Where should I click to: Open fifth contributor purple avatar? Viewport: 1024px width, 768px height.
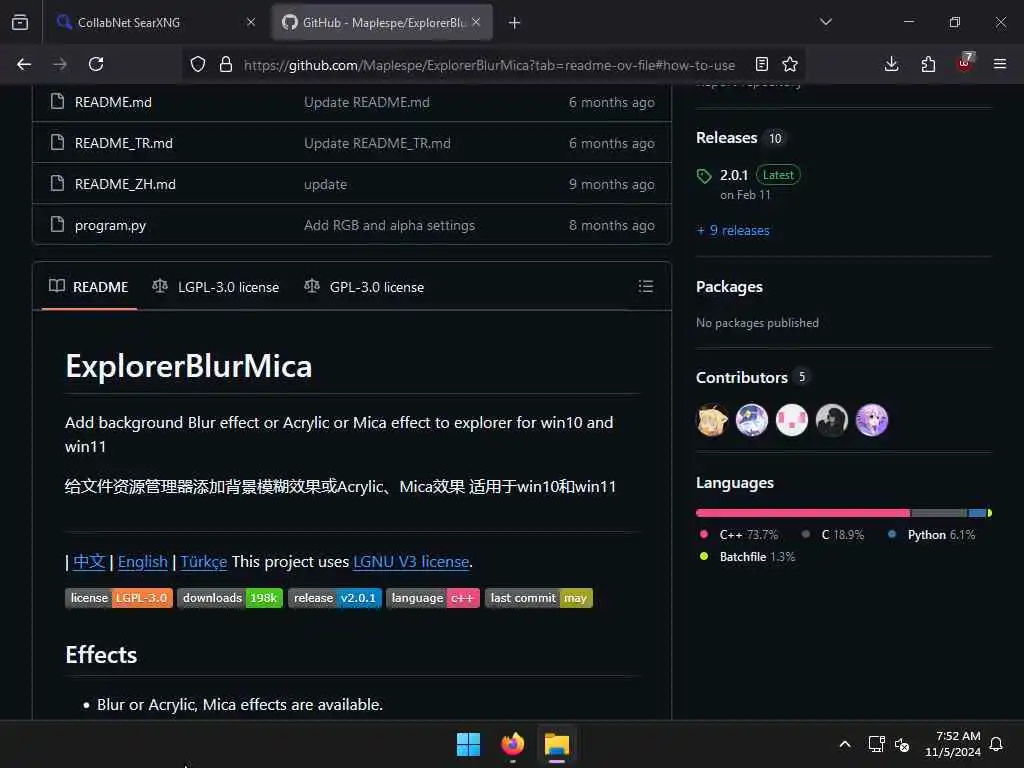tap(871, 420)
